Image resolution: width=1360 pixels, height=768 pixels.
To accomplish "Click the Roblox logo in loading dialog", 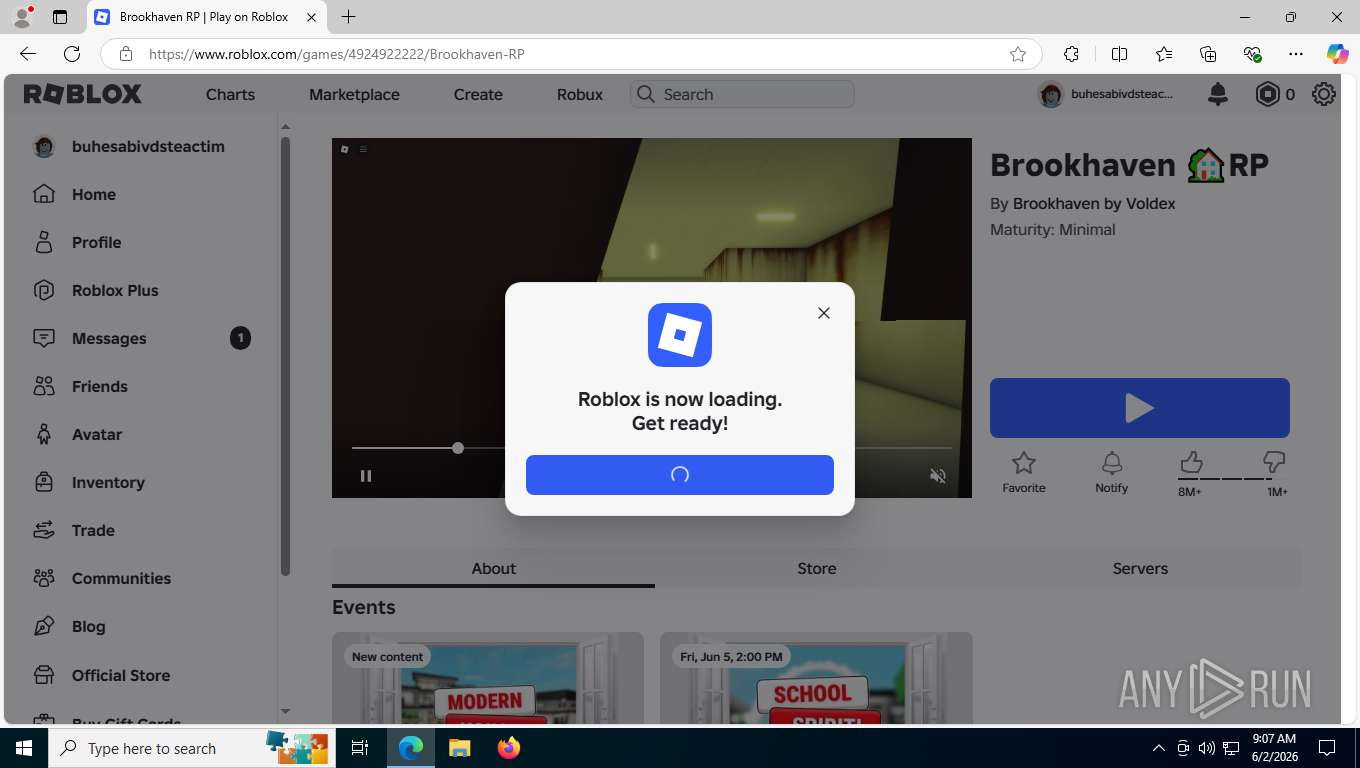I will coord(680,335).
